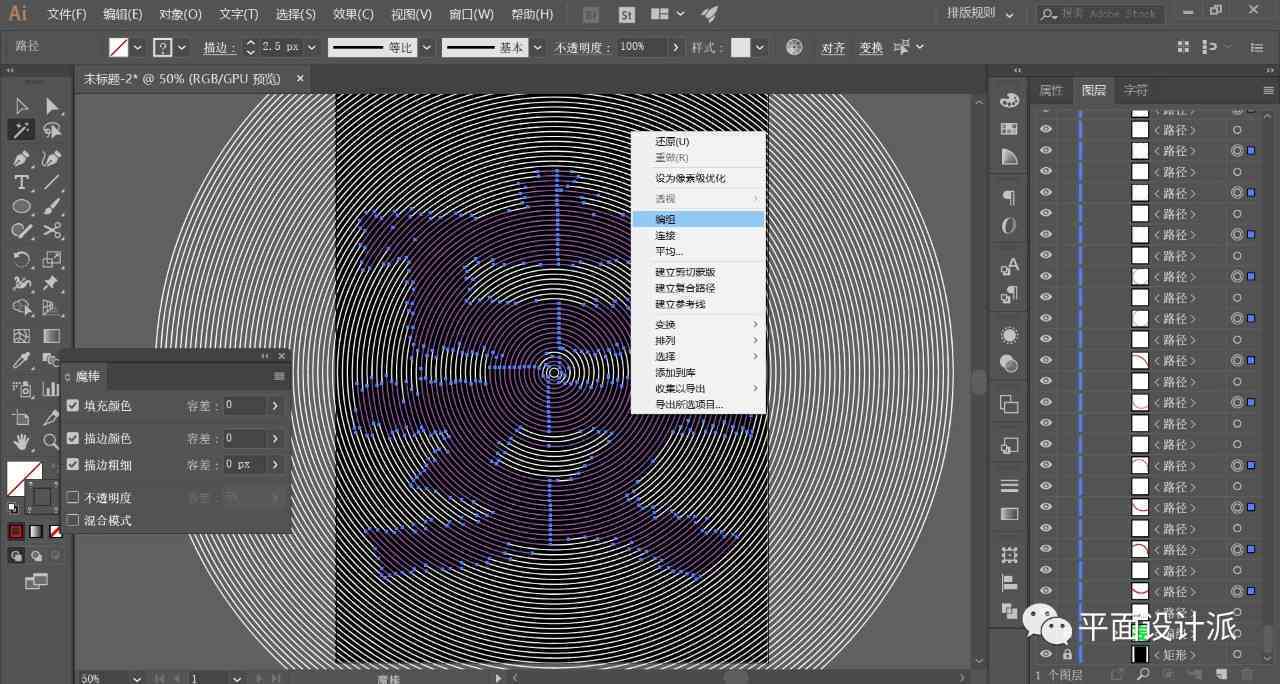The image size is (1280, 684).
Task: Click the 对齐 (Align) link in control bar
Action: click(x=833, y=48)
